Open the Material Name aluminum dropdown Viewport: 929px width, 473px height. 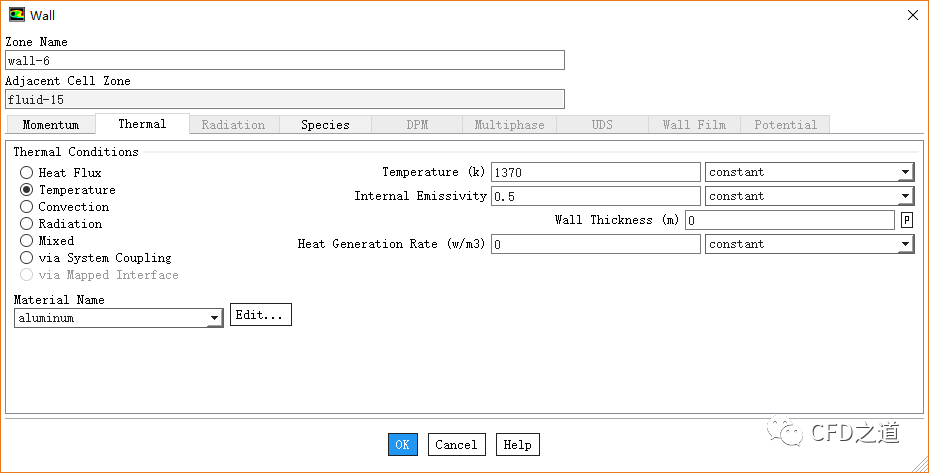point(118,318)
